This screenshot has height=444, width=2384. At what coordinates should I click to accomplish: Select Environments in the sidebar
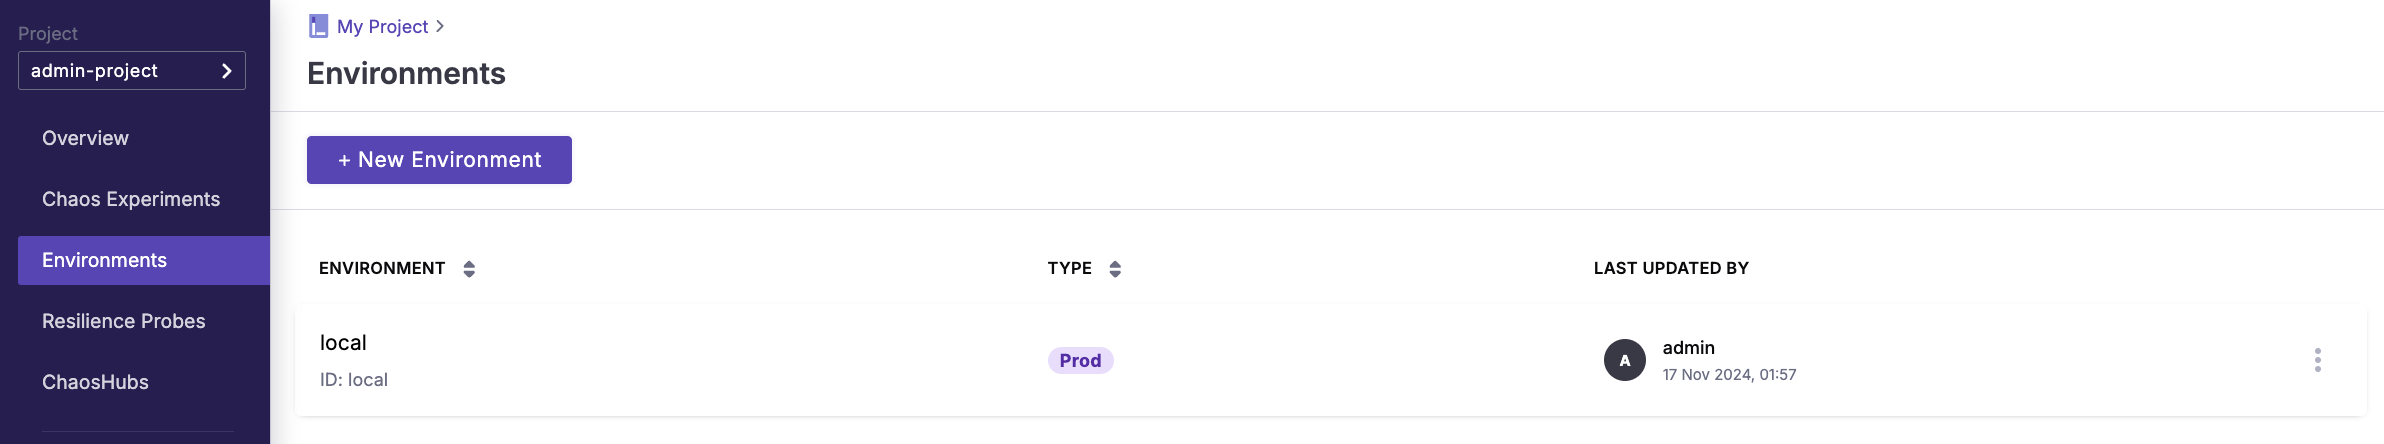105,260
